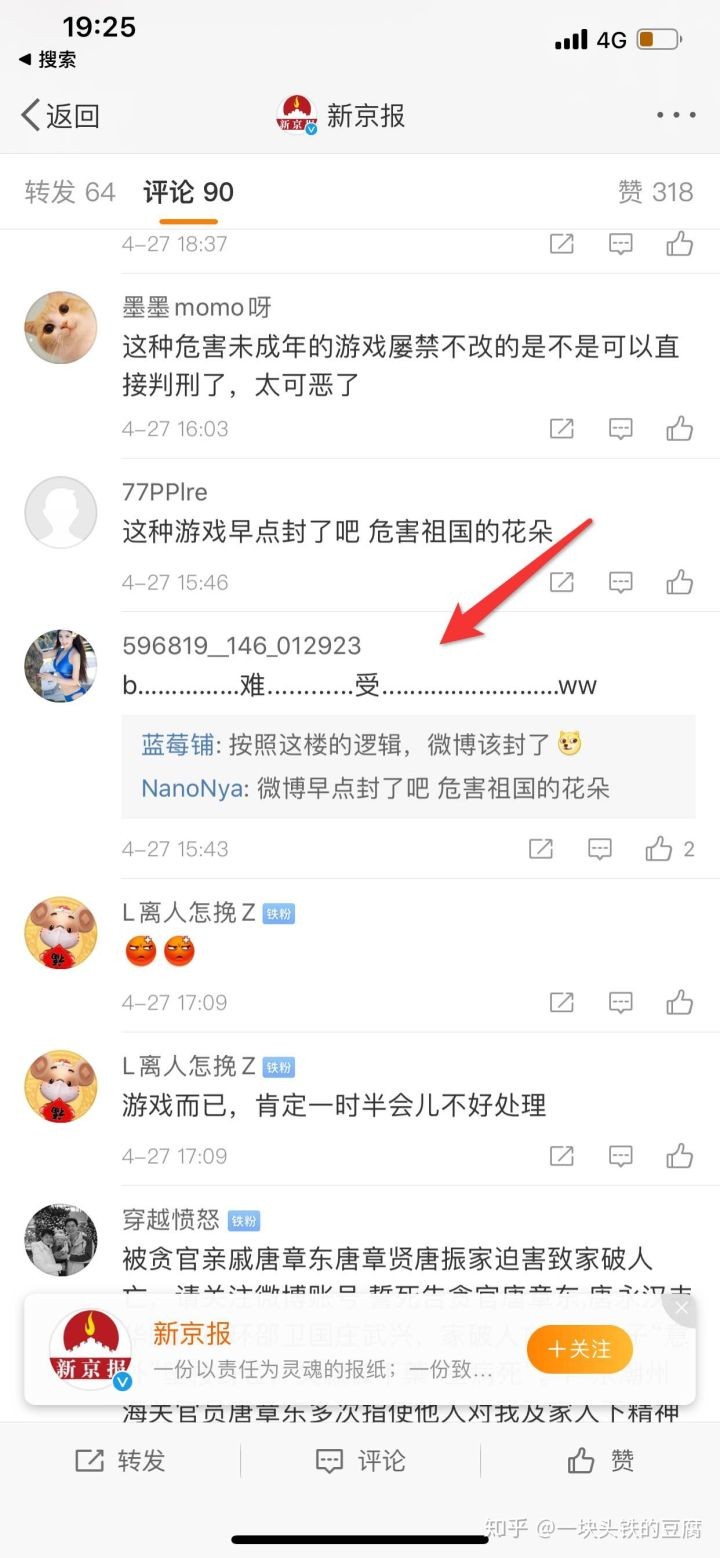Like the 墨墨momo呀 comment

tap(680, 429)
